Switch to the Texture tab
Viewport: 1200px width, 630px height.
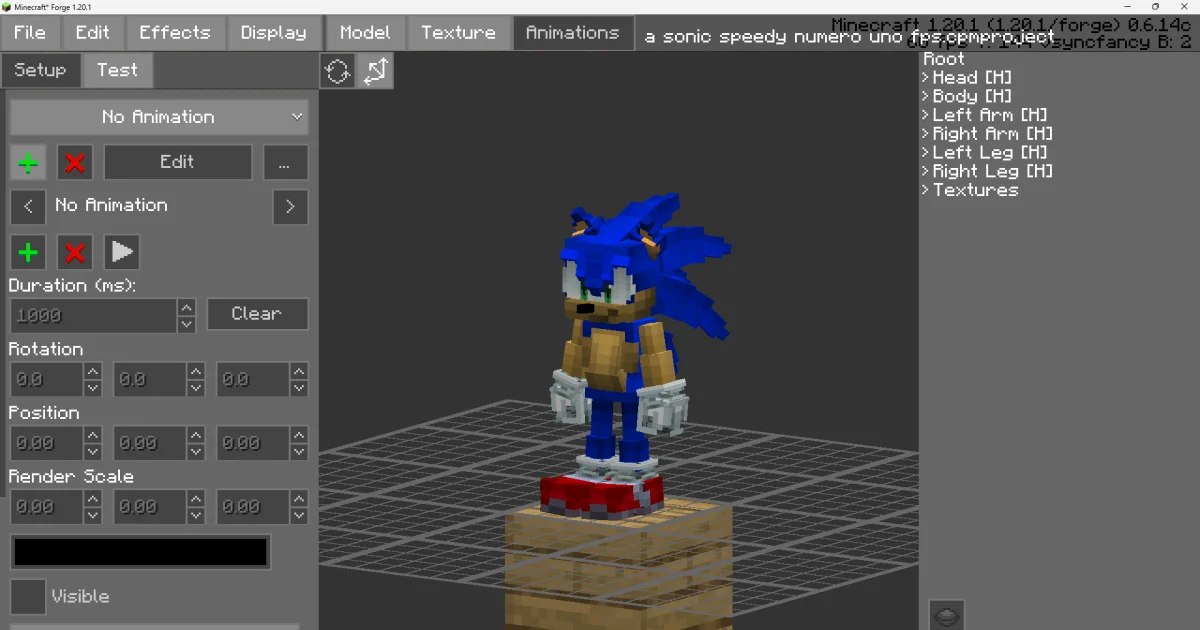point(458,33)
